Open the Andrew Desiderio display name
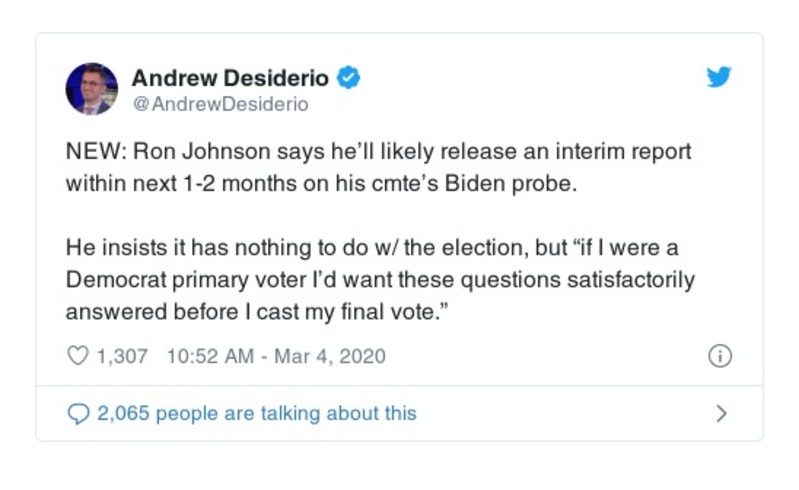Viewport: 799px width, 490px height. 230,77
